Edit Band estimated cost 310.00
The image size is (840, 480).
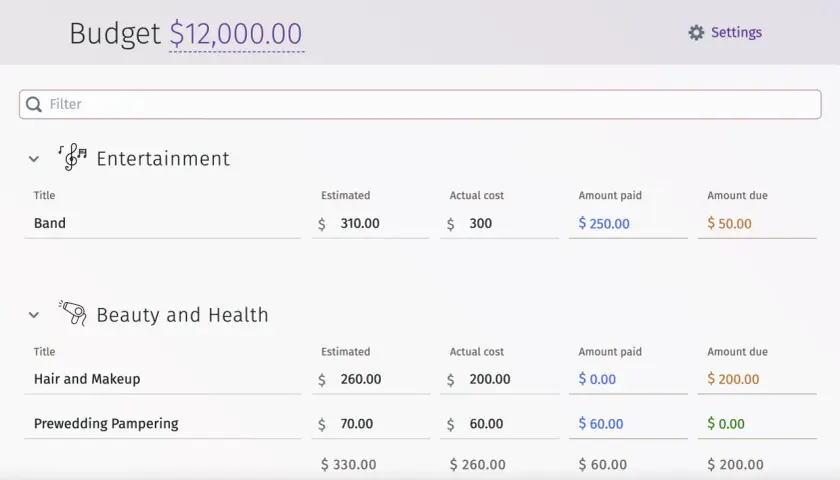[x=371, y=223]
